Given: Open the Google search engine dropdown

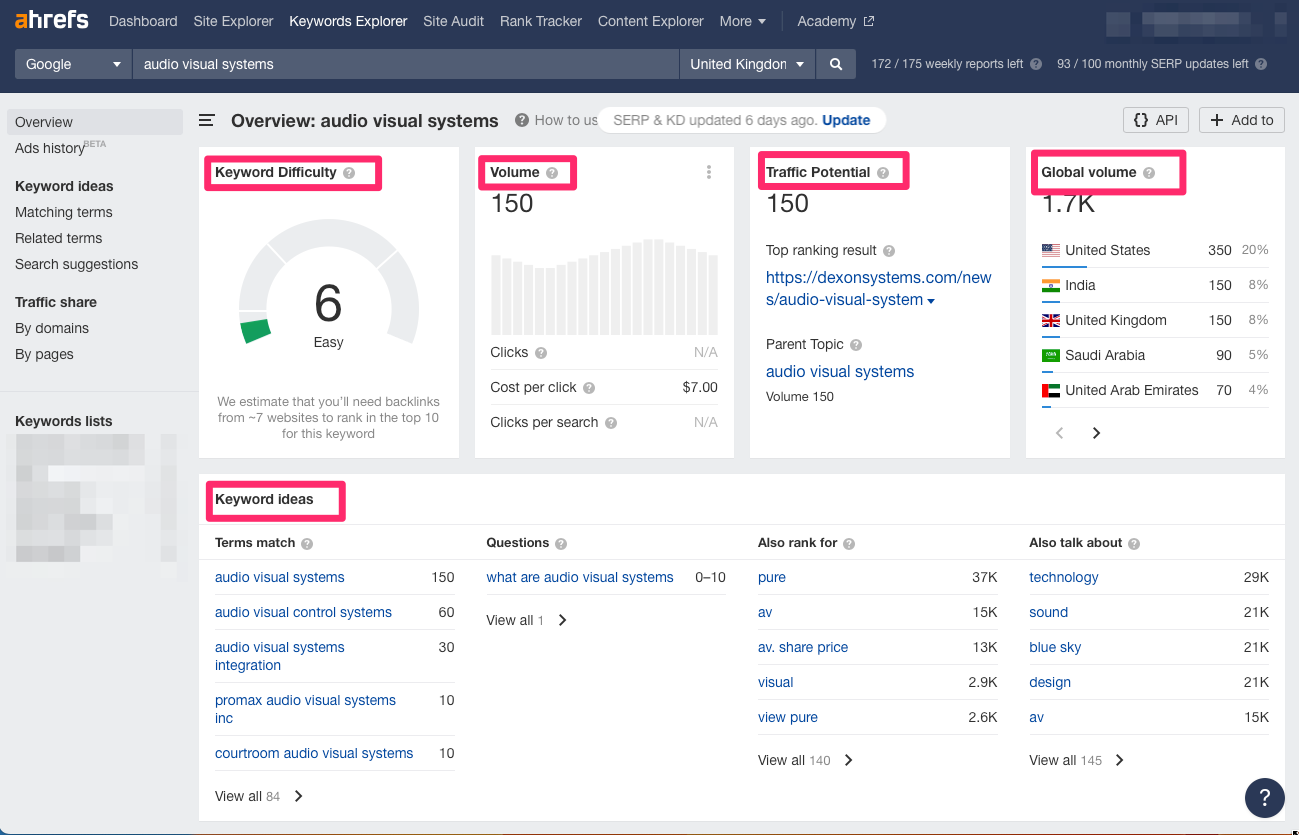Looking at the screenshot, I should pyautogui.click(x=73, y=64).
